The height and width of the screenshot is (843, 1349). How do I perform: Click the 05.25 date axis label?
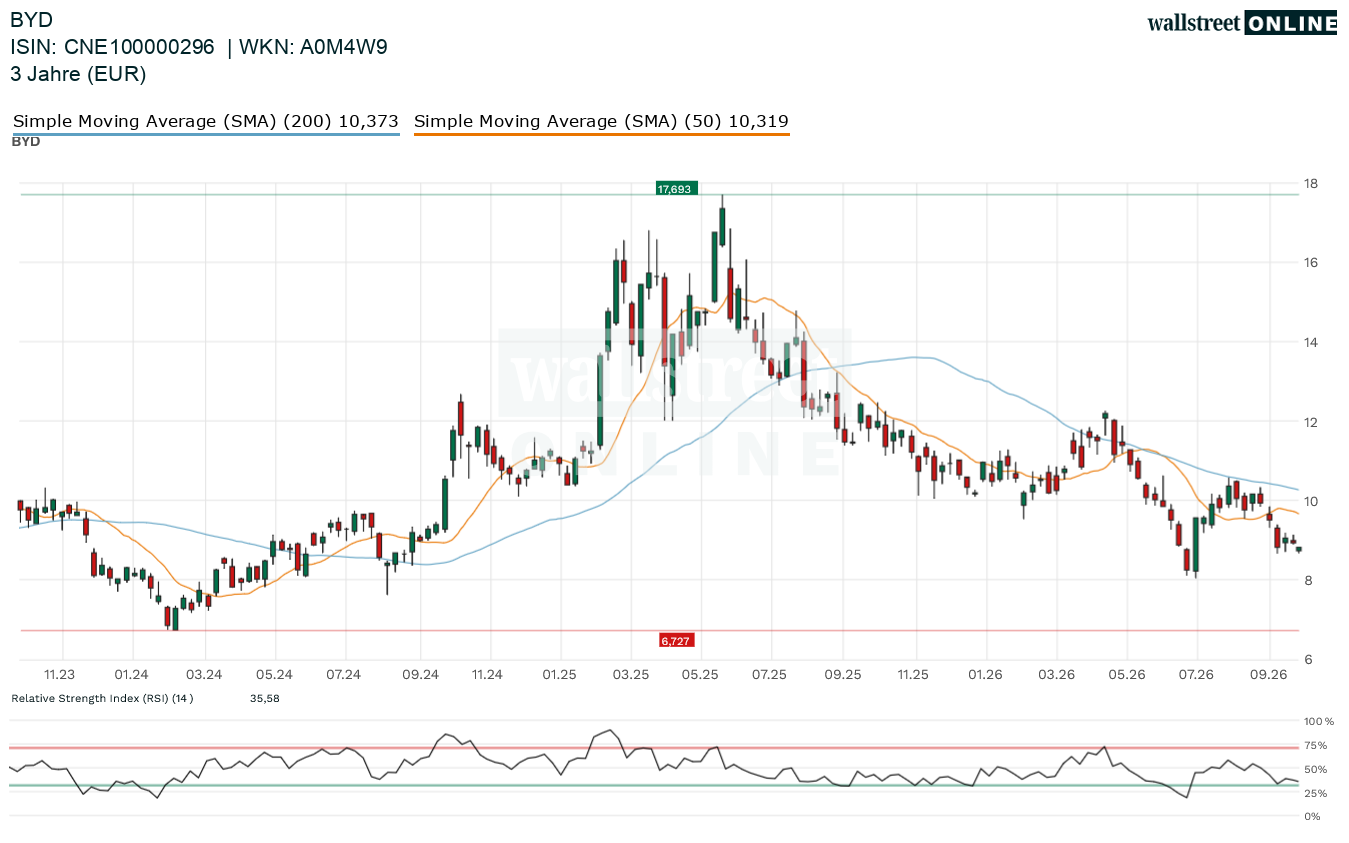coord(701,675)
